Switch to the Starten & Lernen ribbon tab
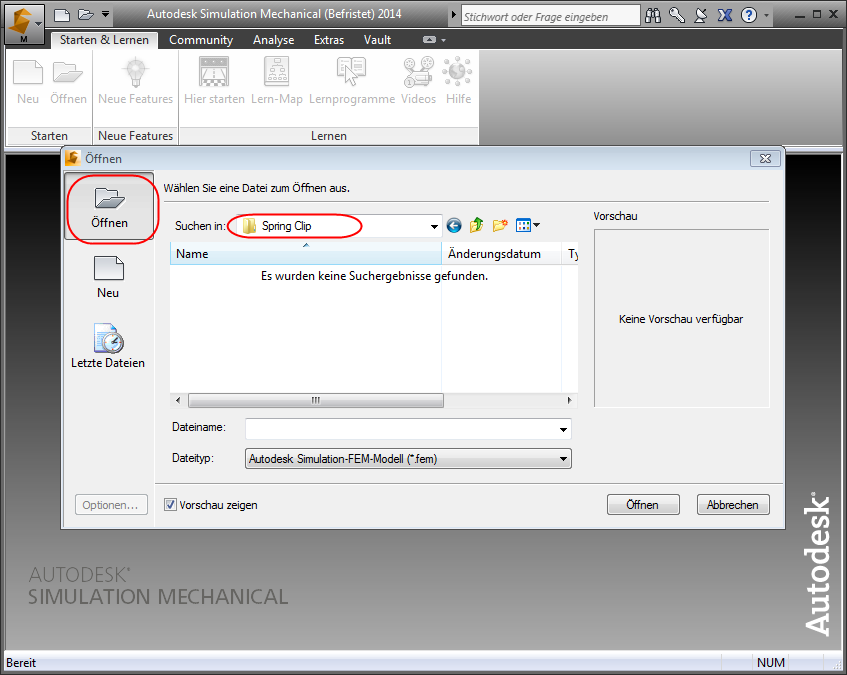 104,40
